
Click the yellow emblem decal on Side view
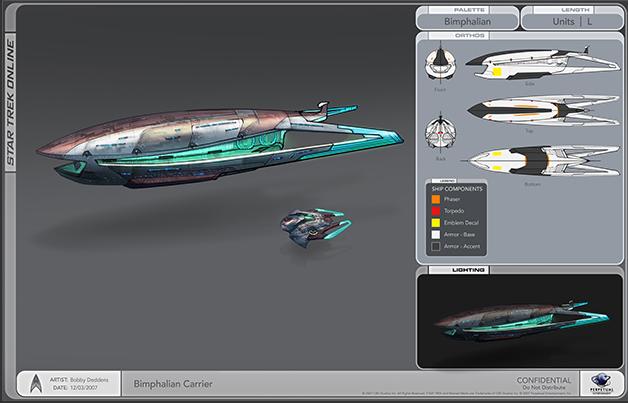497,72
